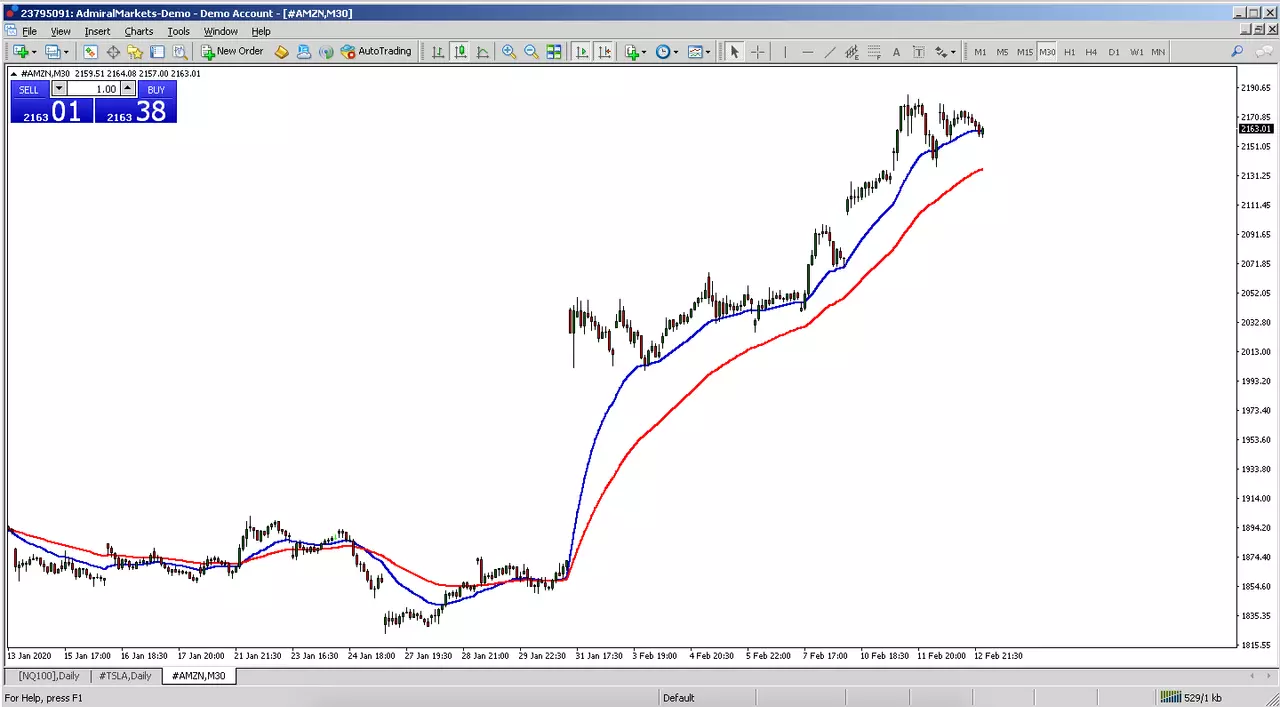This screenshot has width=1280, height=707.
Task: Toggle chart auto scroll
Action: tap(582, 52)
